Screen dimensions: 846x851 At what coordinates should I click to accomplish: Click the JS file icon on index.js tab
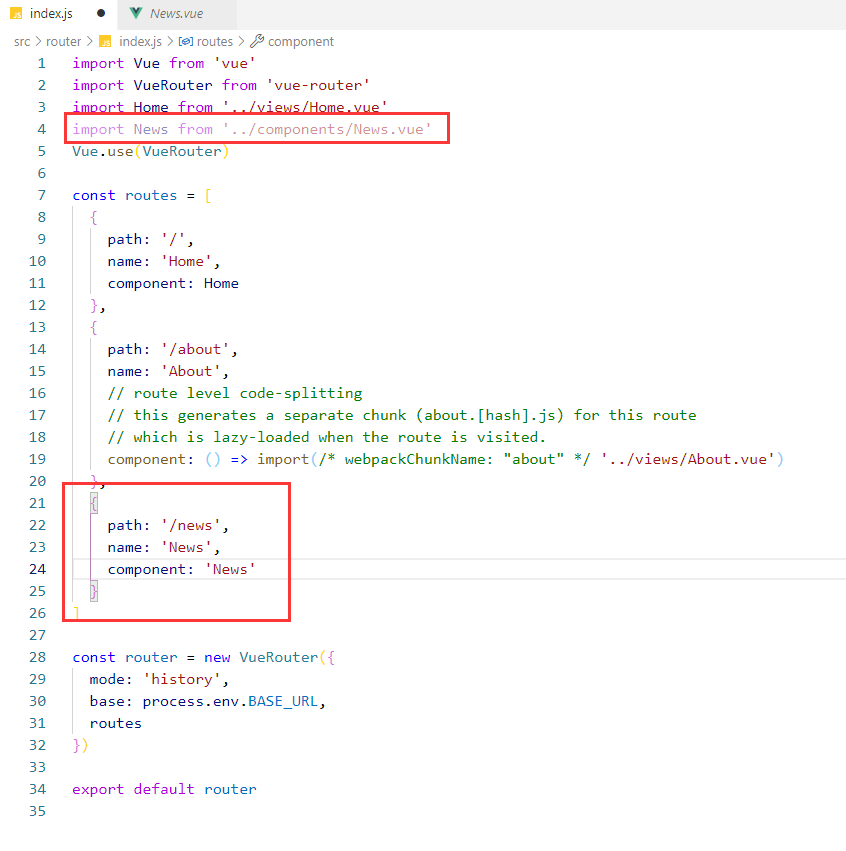pyautogui.click(x=16, y=14)
